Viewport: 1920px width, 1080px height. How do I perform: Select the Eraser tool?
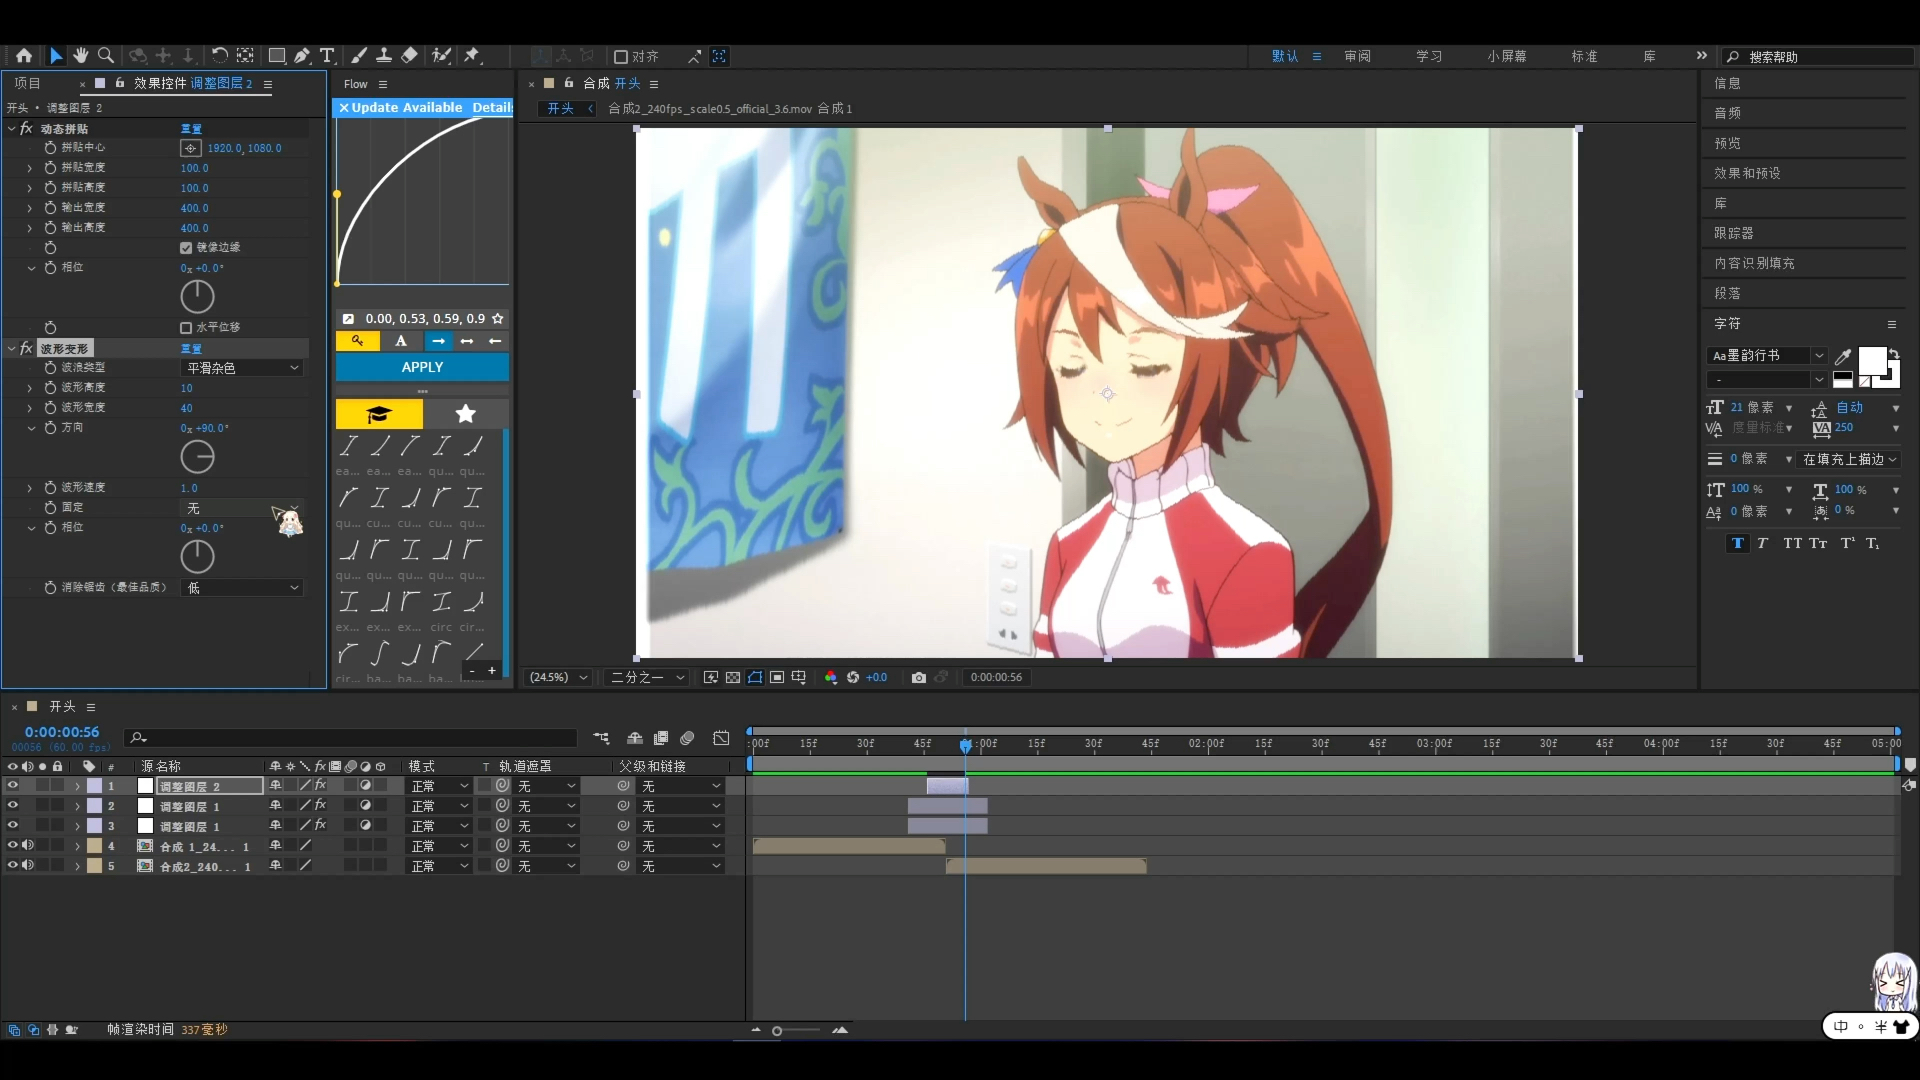[x=409, y=56]
